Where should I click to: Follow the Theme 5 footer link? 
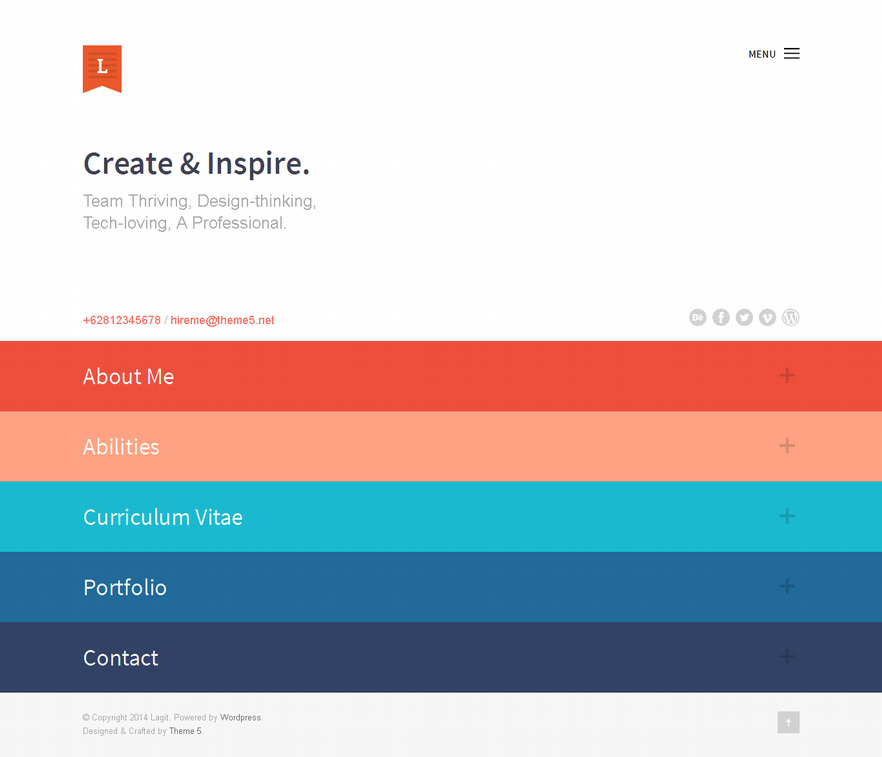point(185,731)
